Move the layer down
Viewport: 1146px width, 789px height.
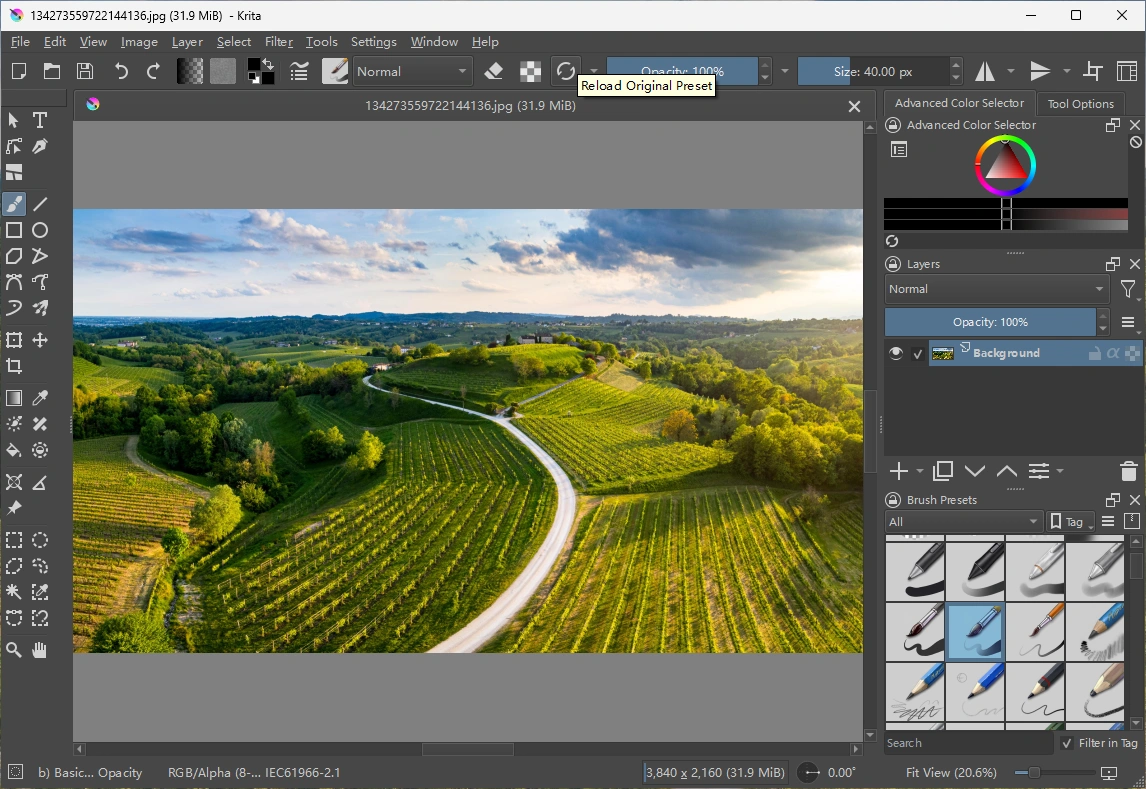pyautogui.click(x=975, y=471)
